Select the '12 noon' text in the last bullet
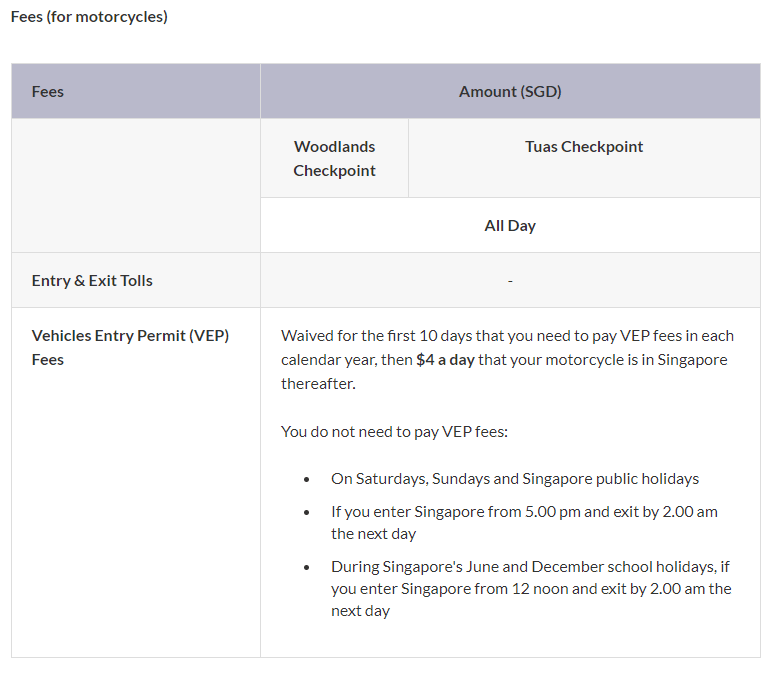The height and width of the screenshot is (676, 770). tap(571, 589)
